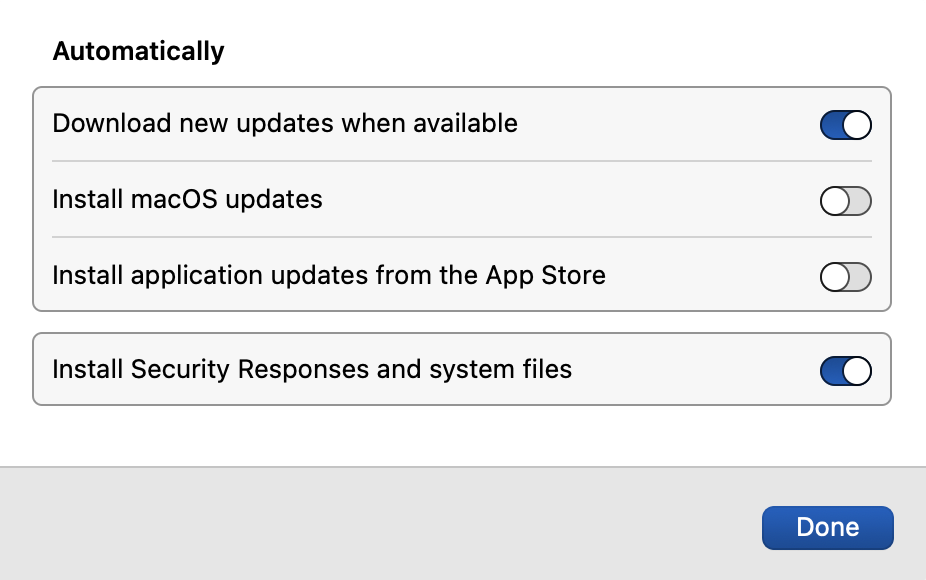This screenshot has height=580, width=926.
Task: Click the white knob of macOS updates switch
Action: (x=834, y=201)
